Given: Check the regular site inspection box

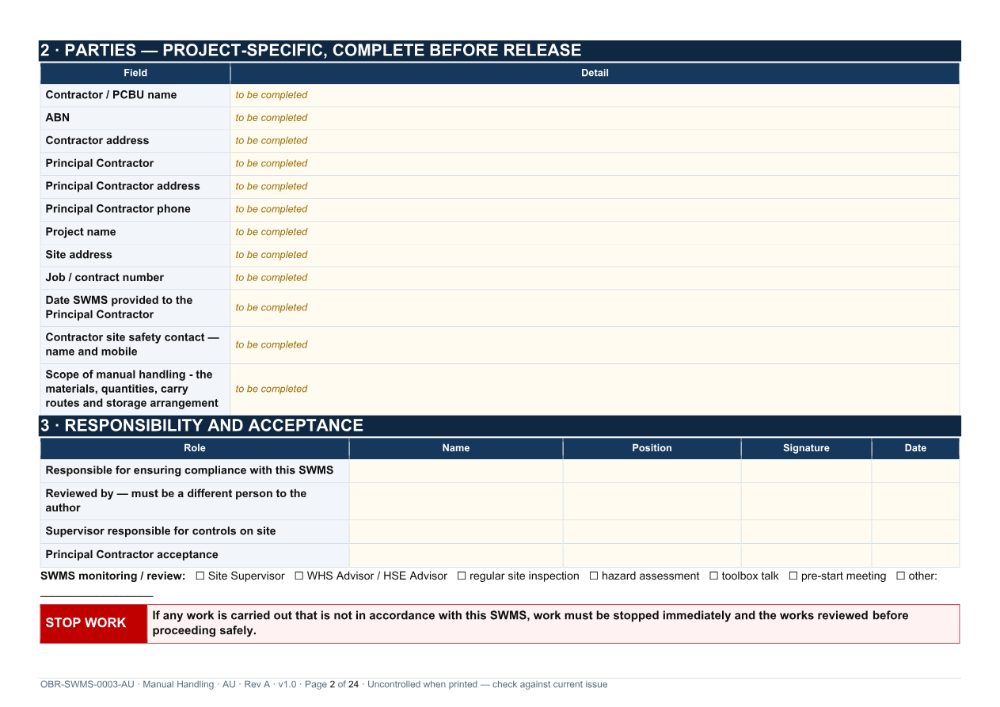Looking at the screenshot, I should (x=462, y=576).
